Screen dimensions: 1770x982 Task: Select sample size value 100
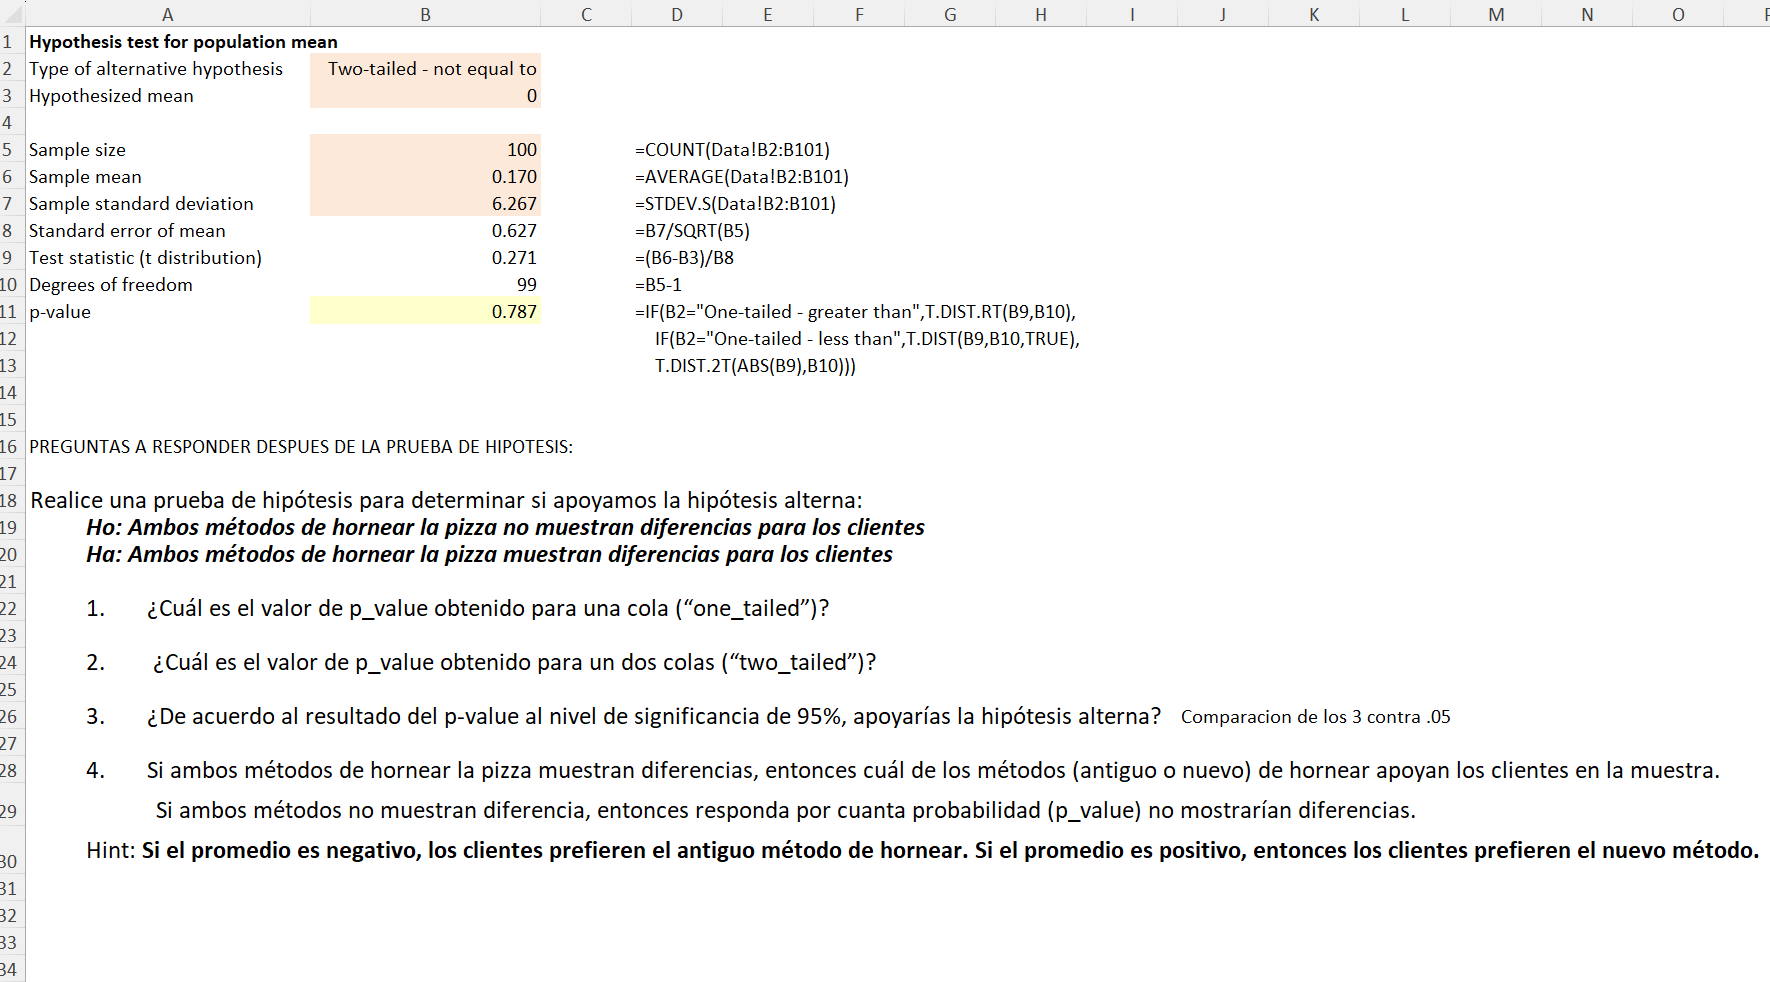point(426,149)
